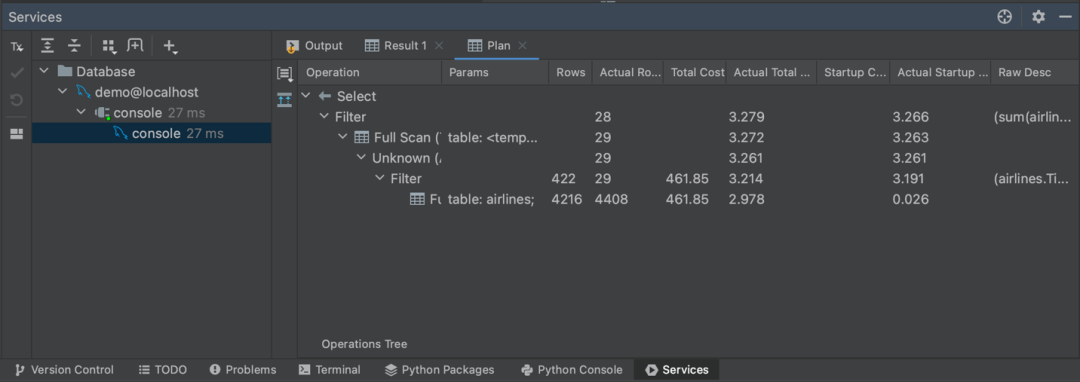Screen dimensions: 1080x382
Task: Click the 0.026 actual startup value
Action: pos(911,200)
